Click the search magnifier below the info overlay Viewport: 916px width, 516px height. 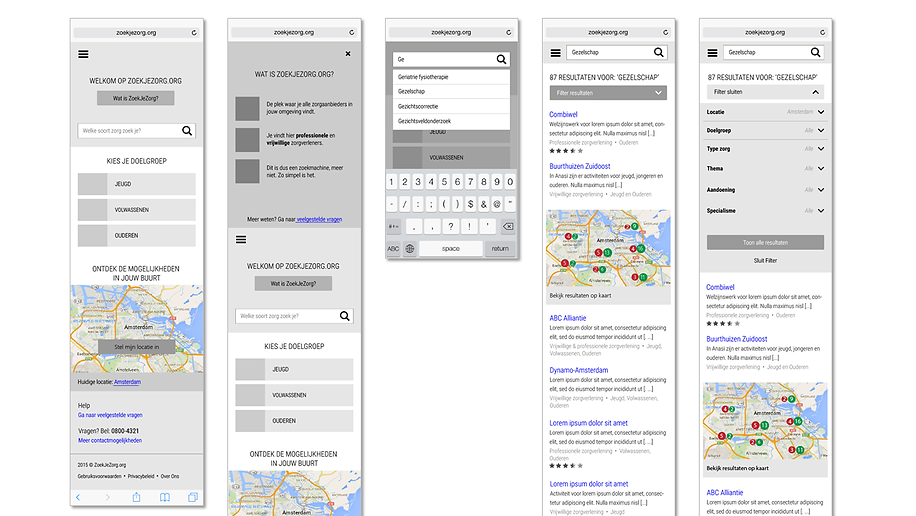click(345, 316)
